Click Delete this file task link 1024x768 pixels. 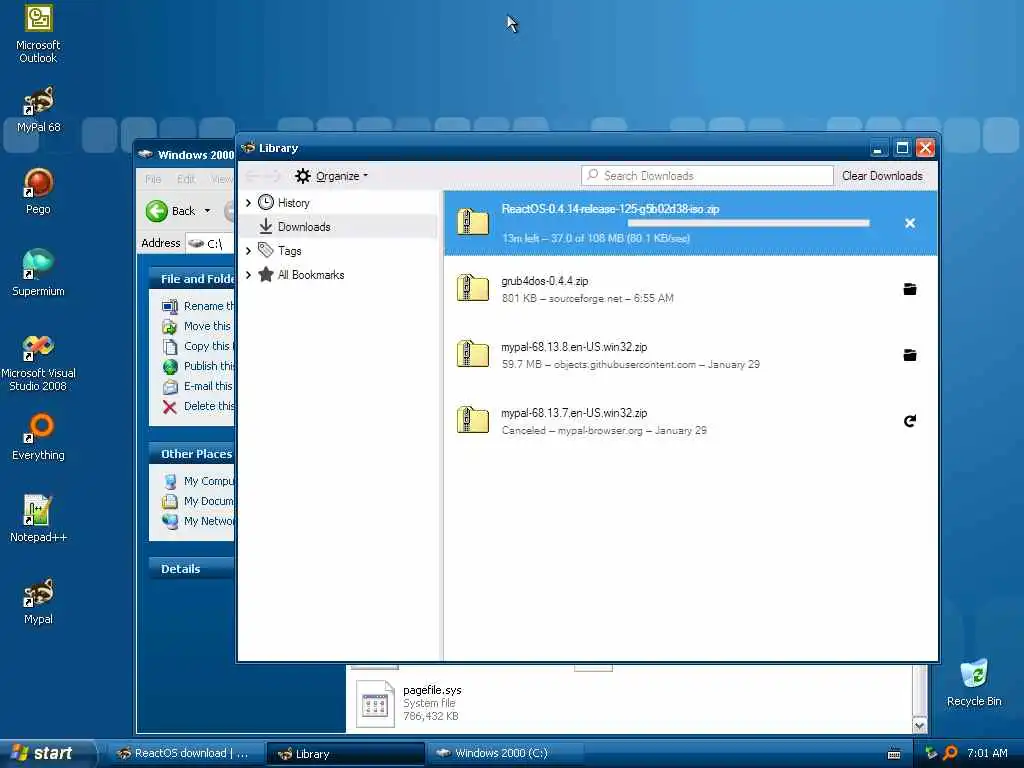pos(199,406)
